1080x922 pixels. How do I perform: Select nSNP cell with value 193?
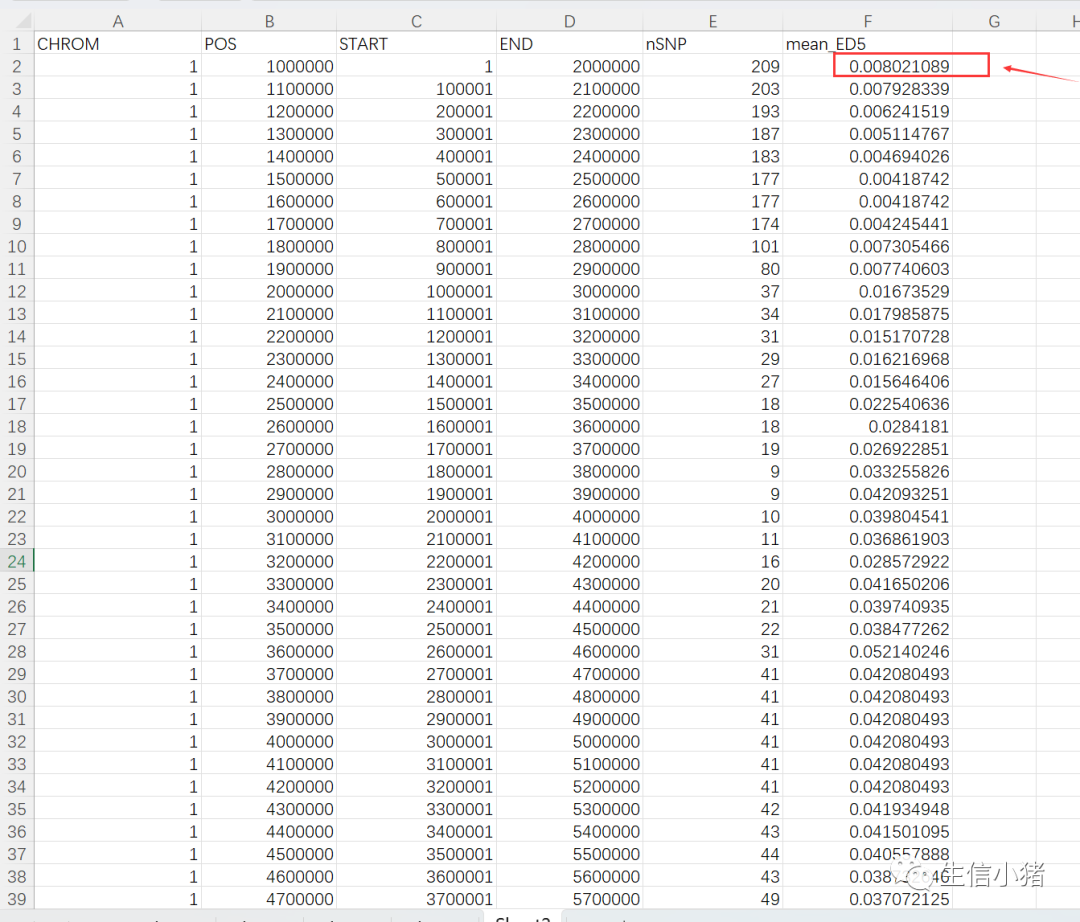(x=713, y=112)
